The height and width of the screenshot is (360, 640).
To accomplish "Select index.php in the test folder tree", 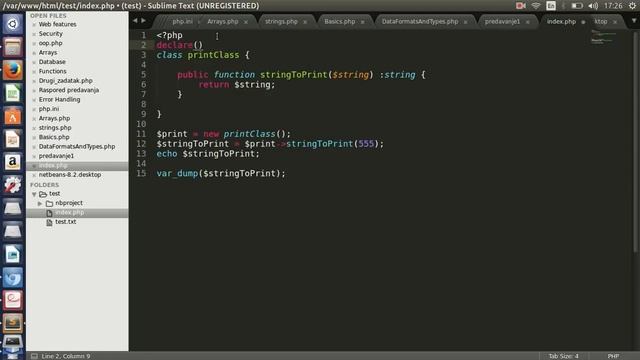I will pyautogui.click(x=69, y=213).
